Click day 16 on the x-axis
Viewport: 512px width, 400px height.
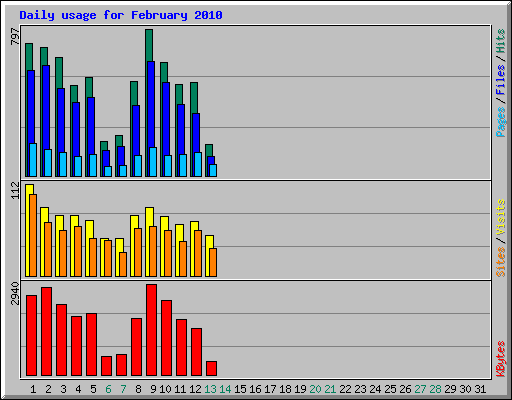(x=255, y=389)
